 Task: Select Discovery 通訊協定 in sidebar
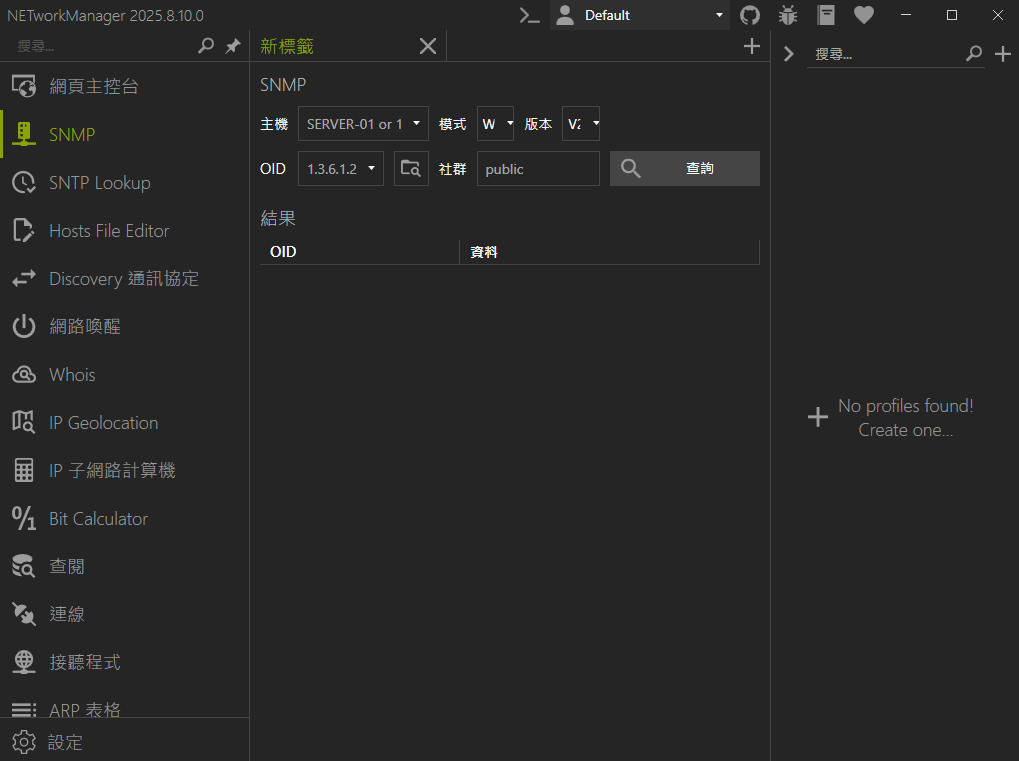pos(125,279)
